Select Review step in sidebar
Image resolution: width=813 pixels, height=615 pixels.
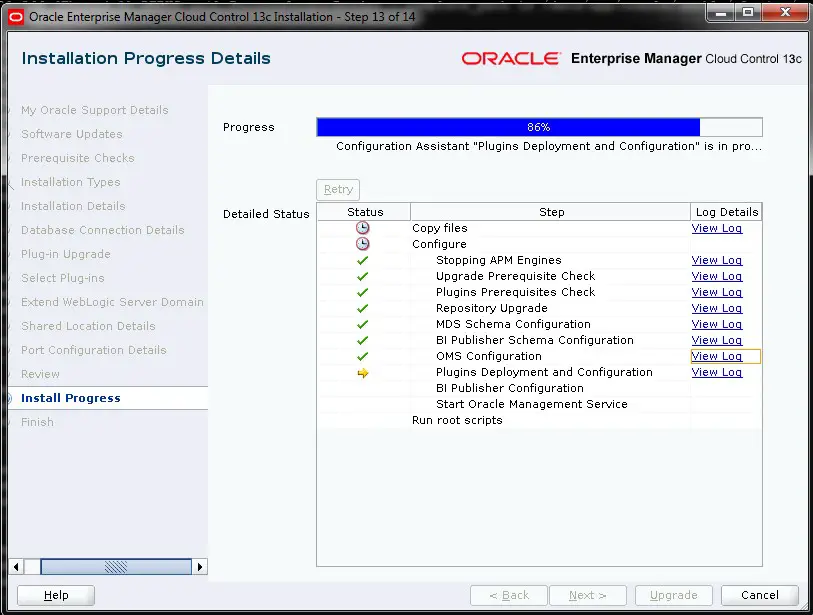point(40,374)
